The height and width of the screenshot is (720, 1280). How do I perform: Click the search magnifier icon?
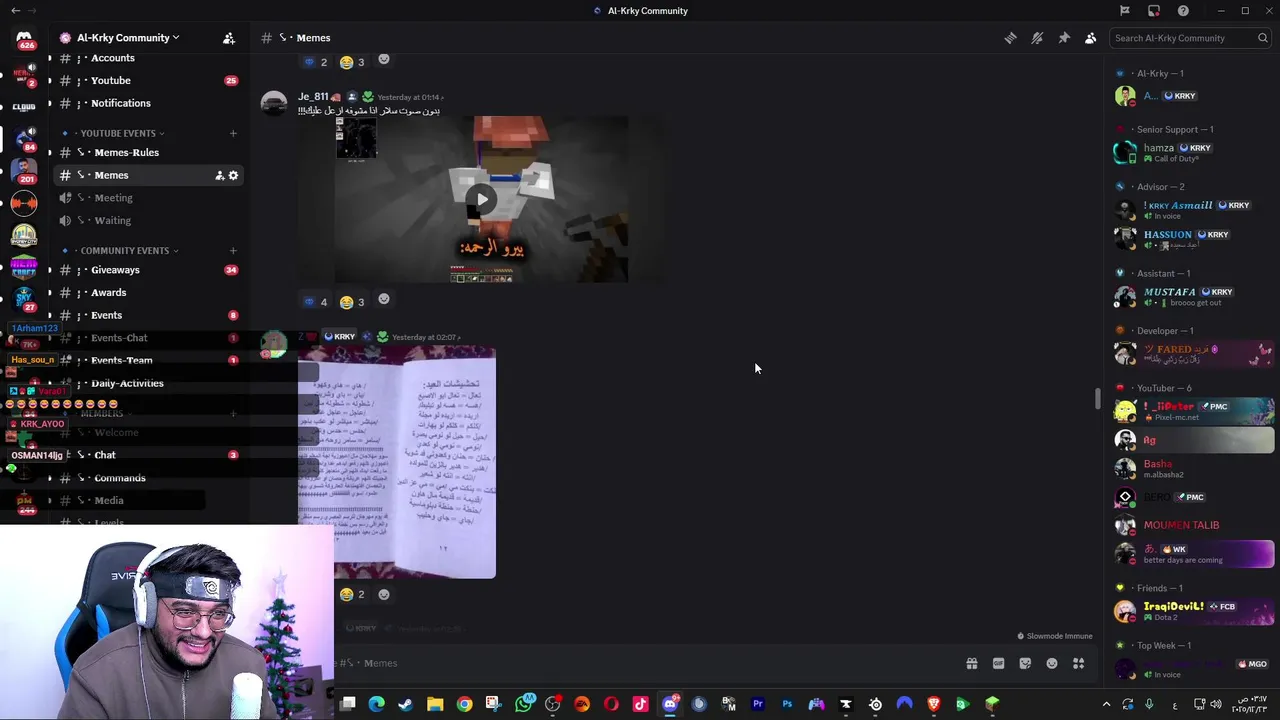coord(1263,38)
